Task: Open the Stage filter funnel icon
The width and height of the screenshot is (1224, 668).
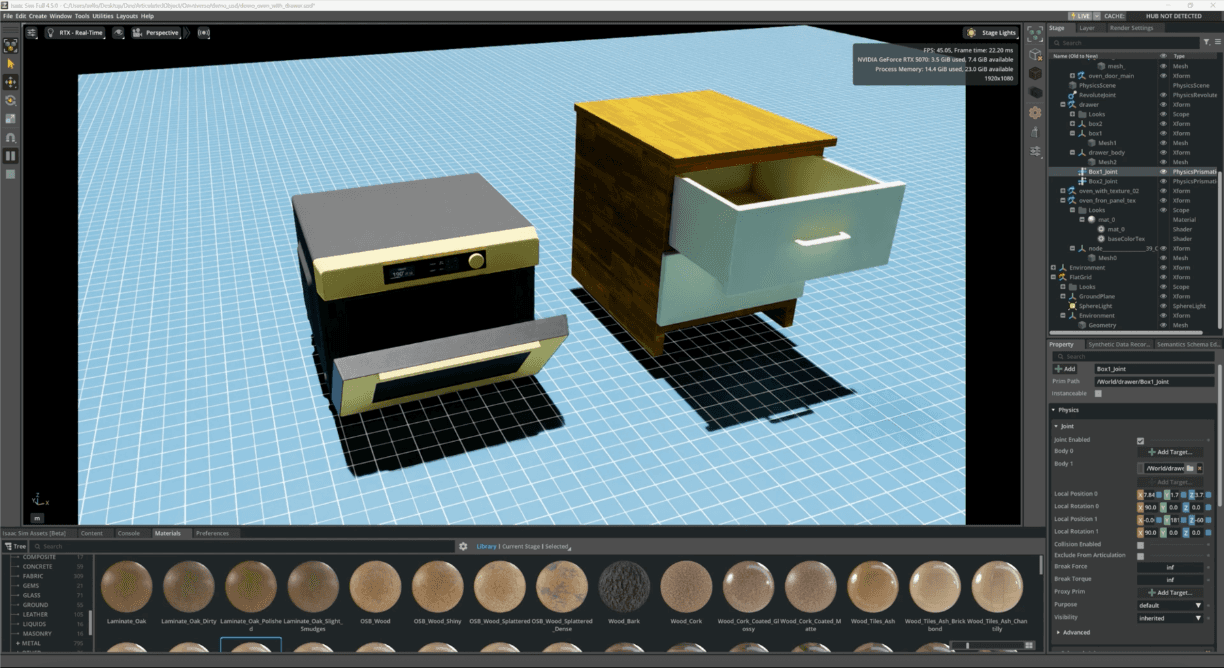Action: [1207, 43]
